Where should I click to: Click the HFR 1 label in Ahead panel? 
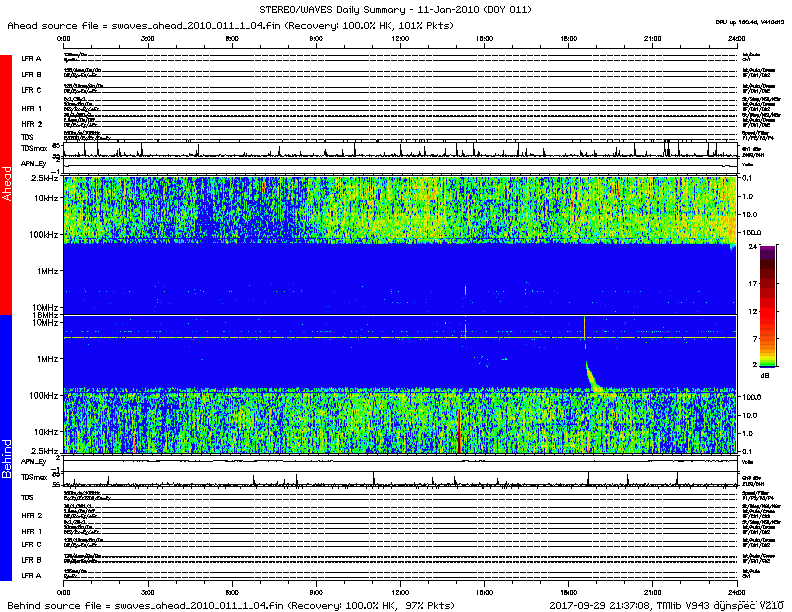(31, 107)
